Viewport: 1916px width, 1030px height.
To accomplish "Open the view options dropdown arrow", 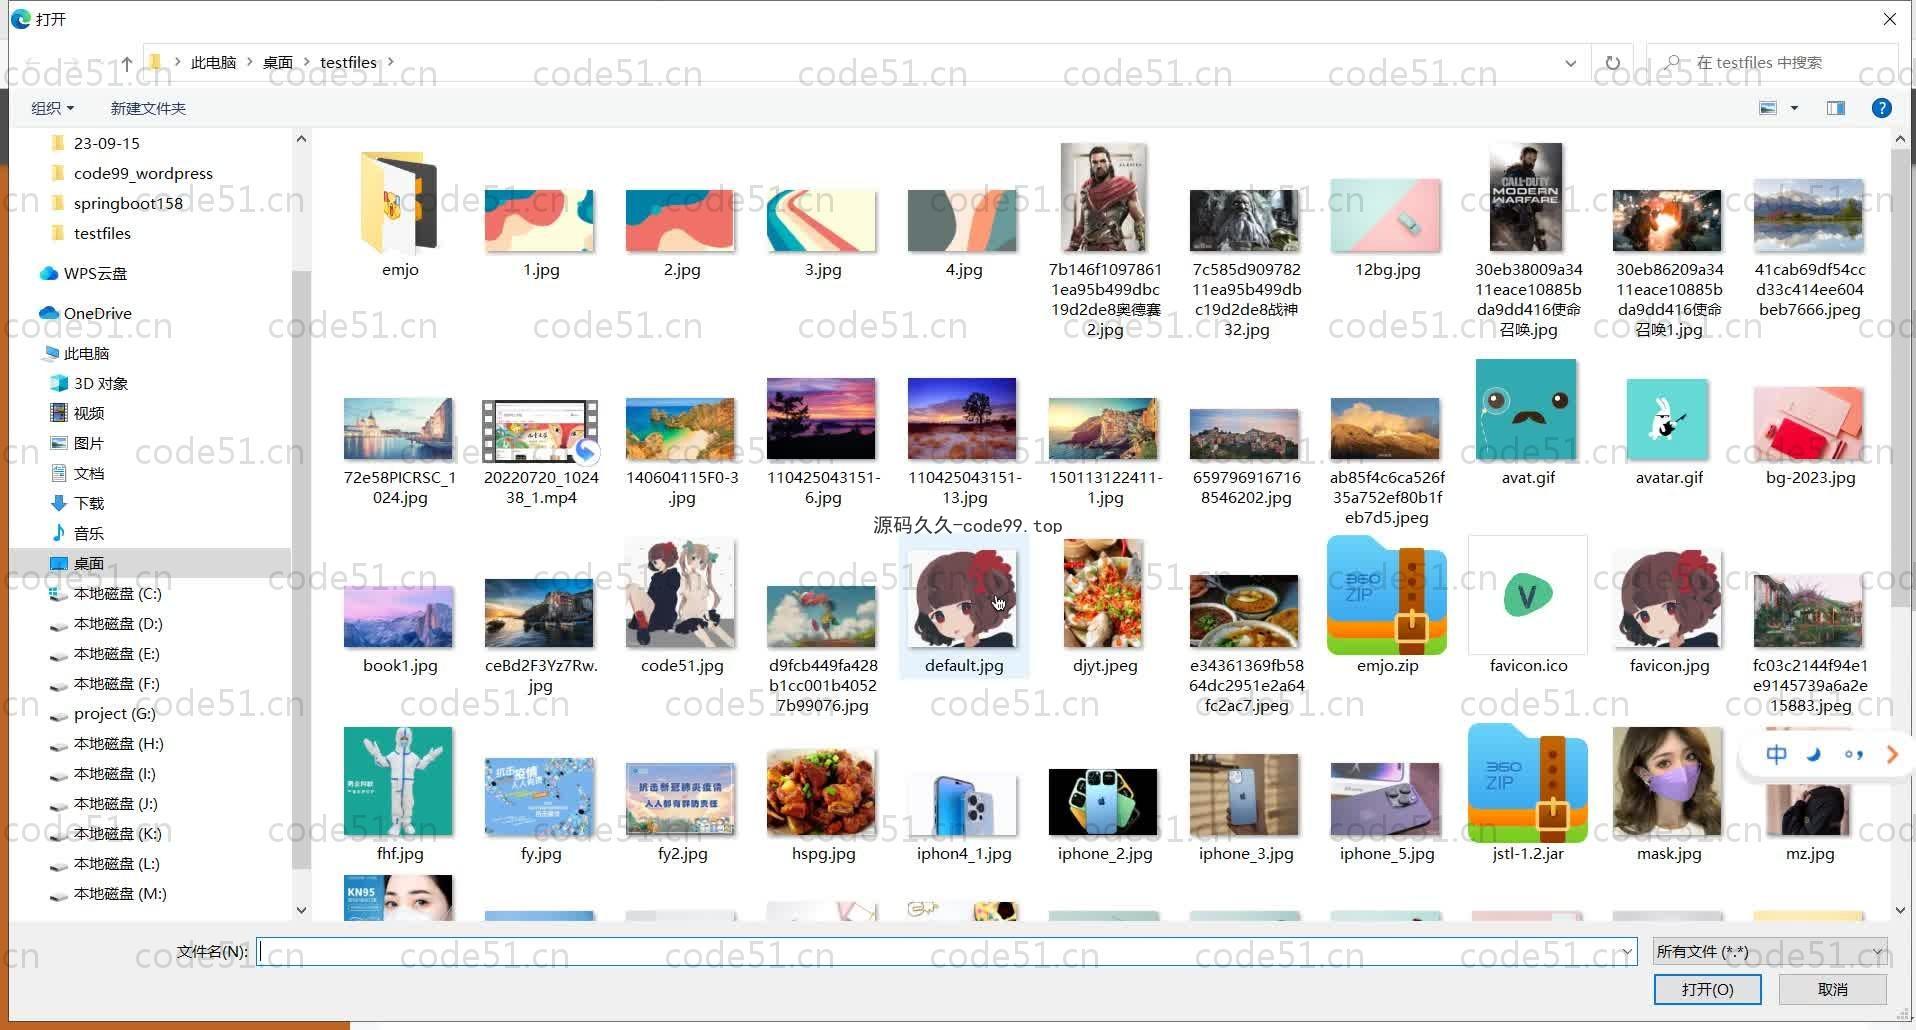I will click(1794, 108).
